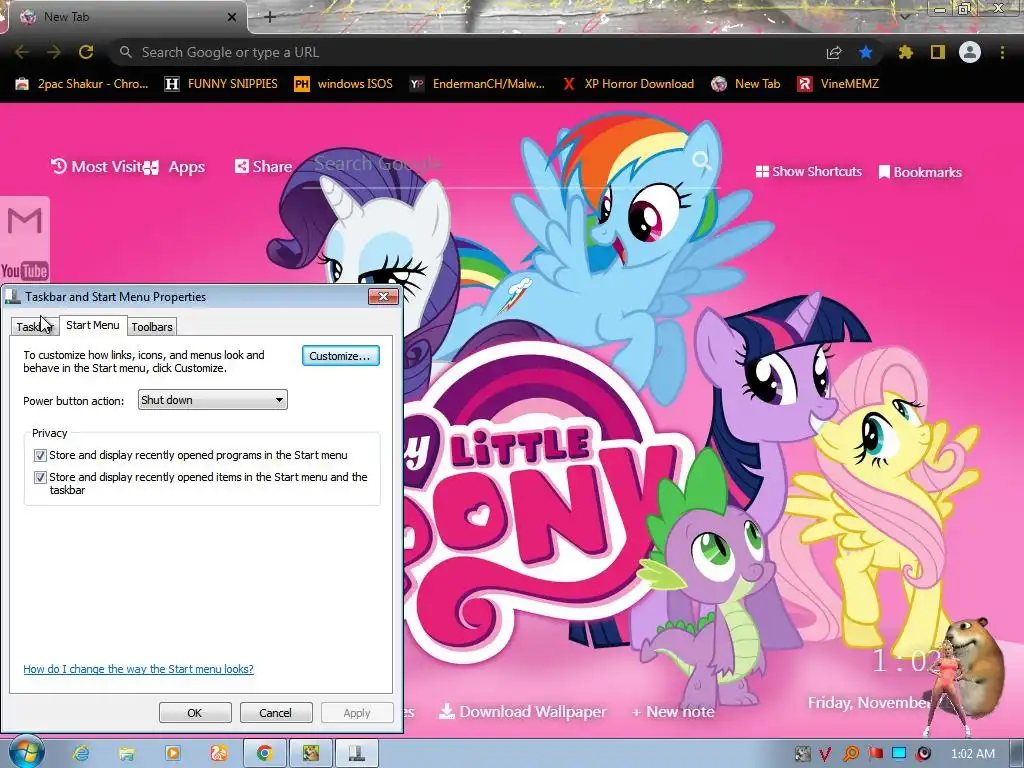Minimize the Chrome window

point(939,8)
